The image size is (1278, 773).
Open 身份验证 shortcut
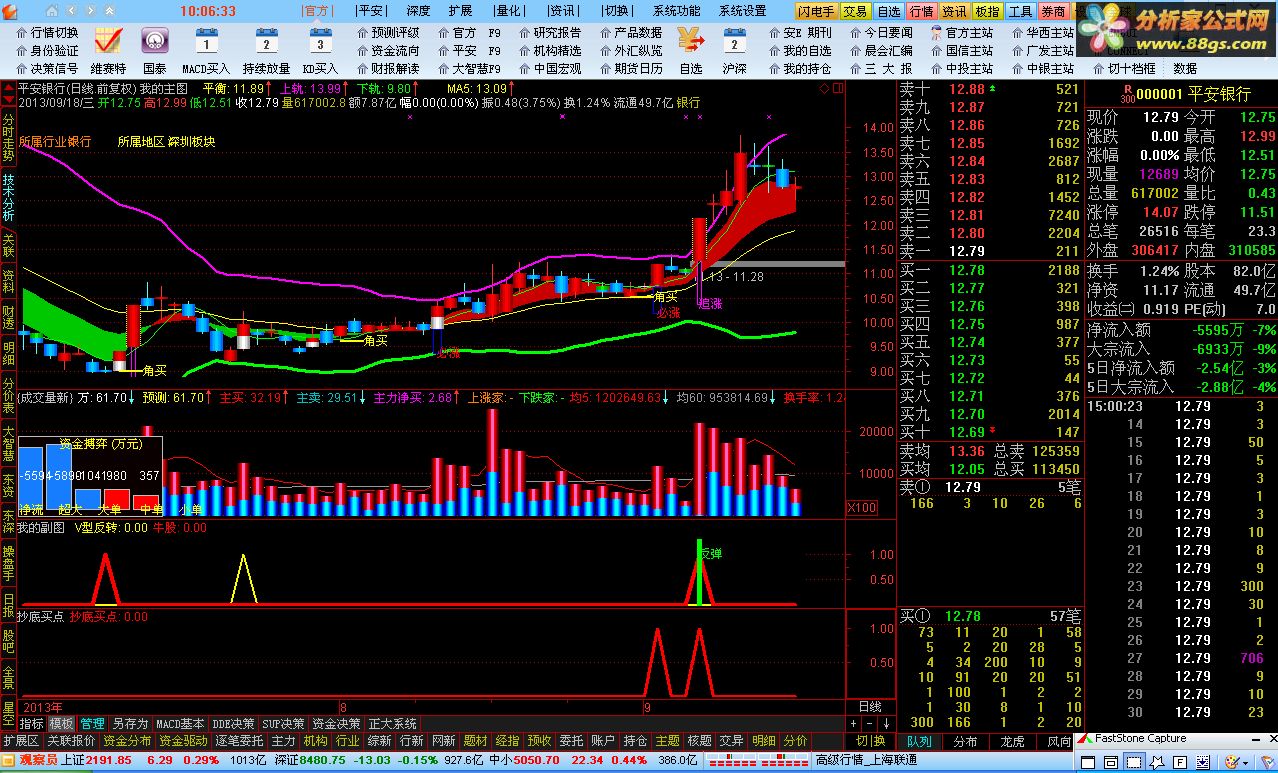coord(46,51)
